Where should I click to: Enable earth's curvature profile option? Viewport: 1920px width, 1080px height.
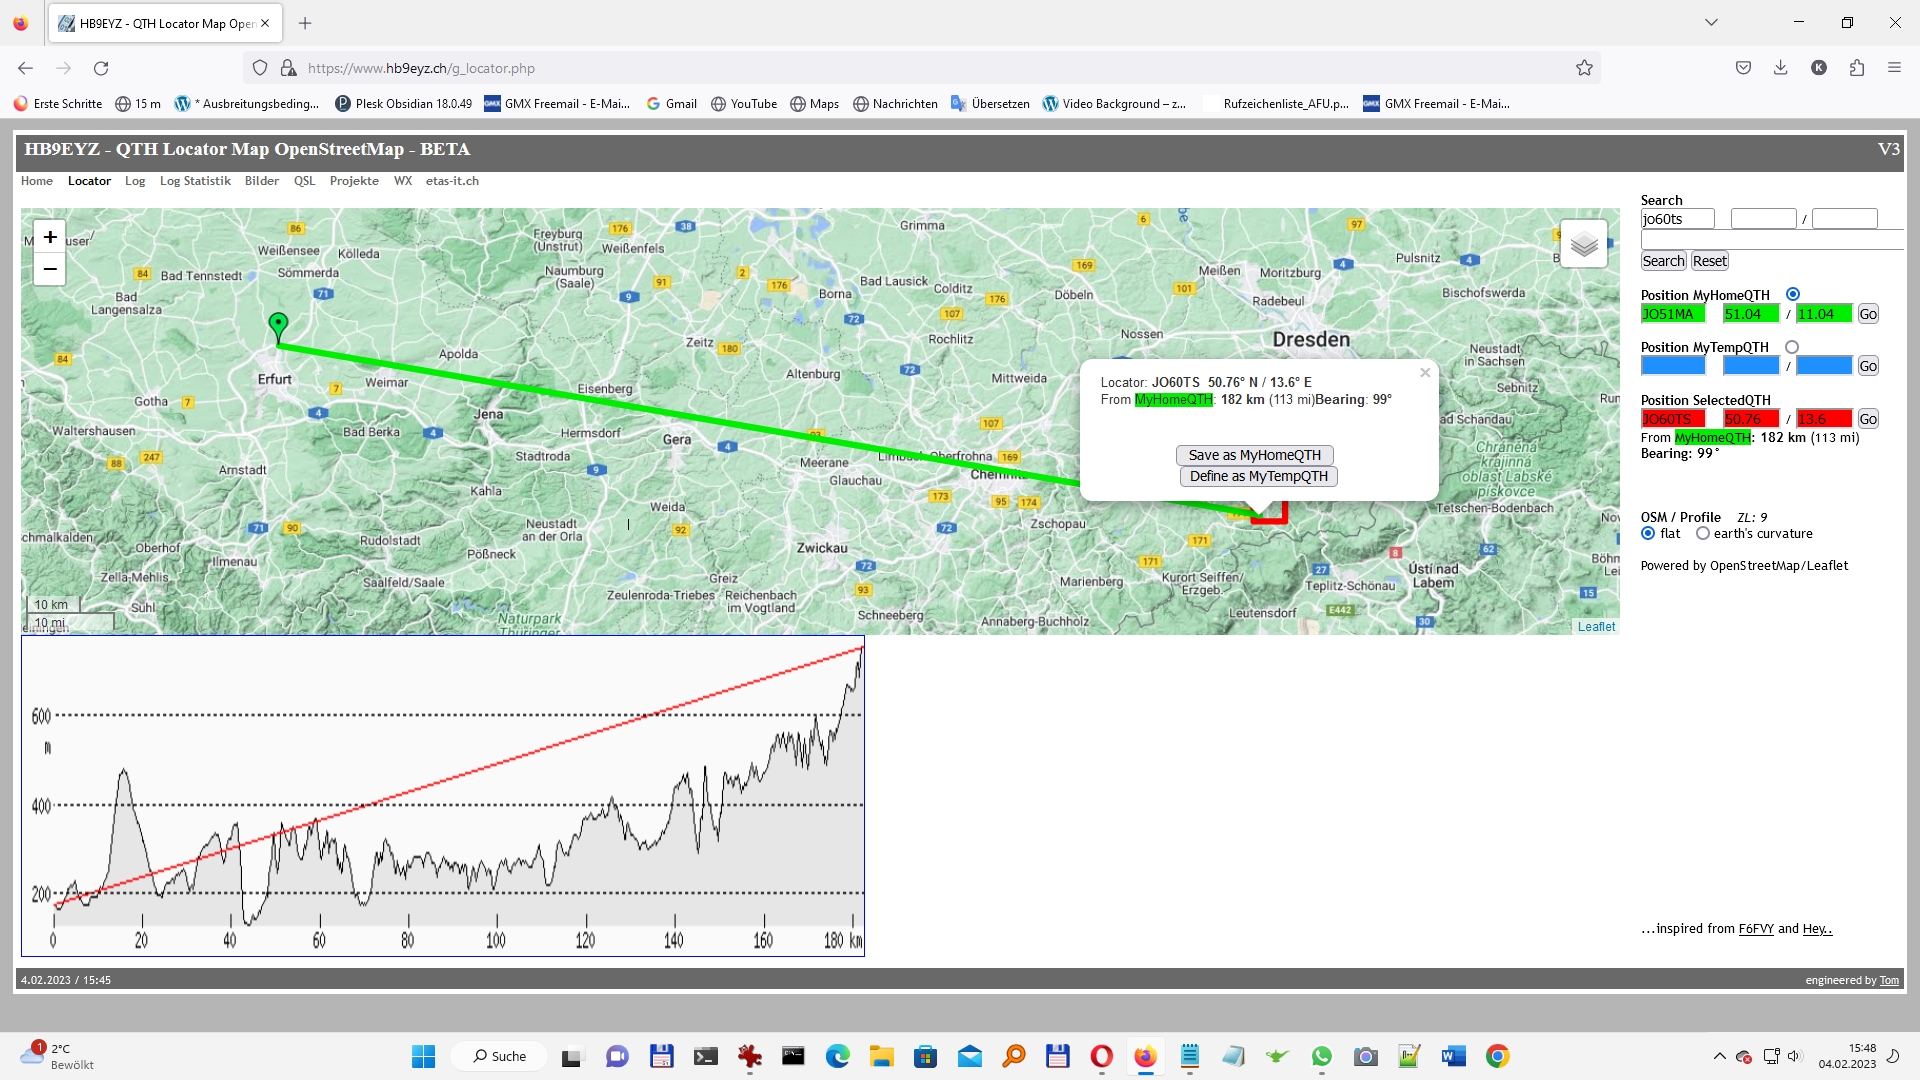(1702, 534)
